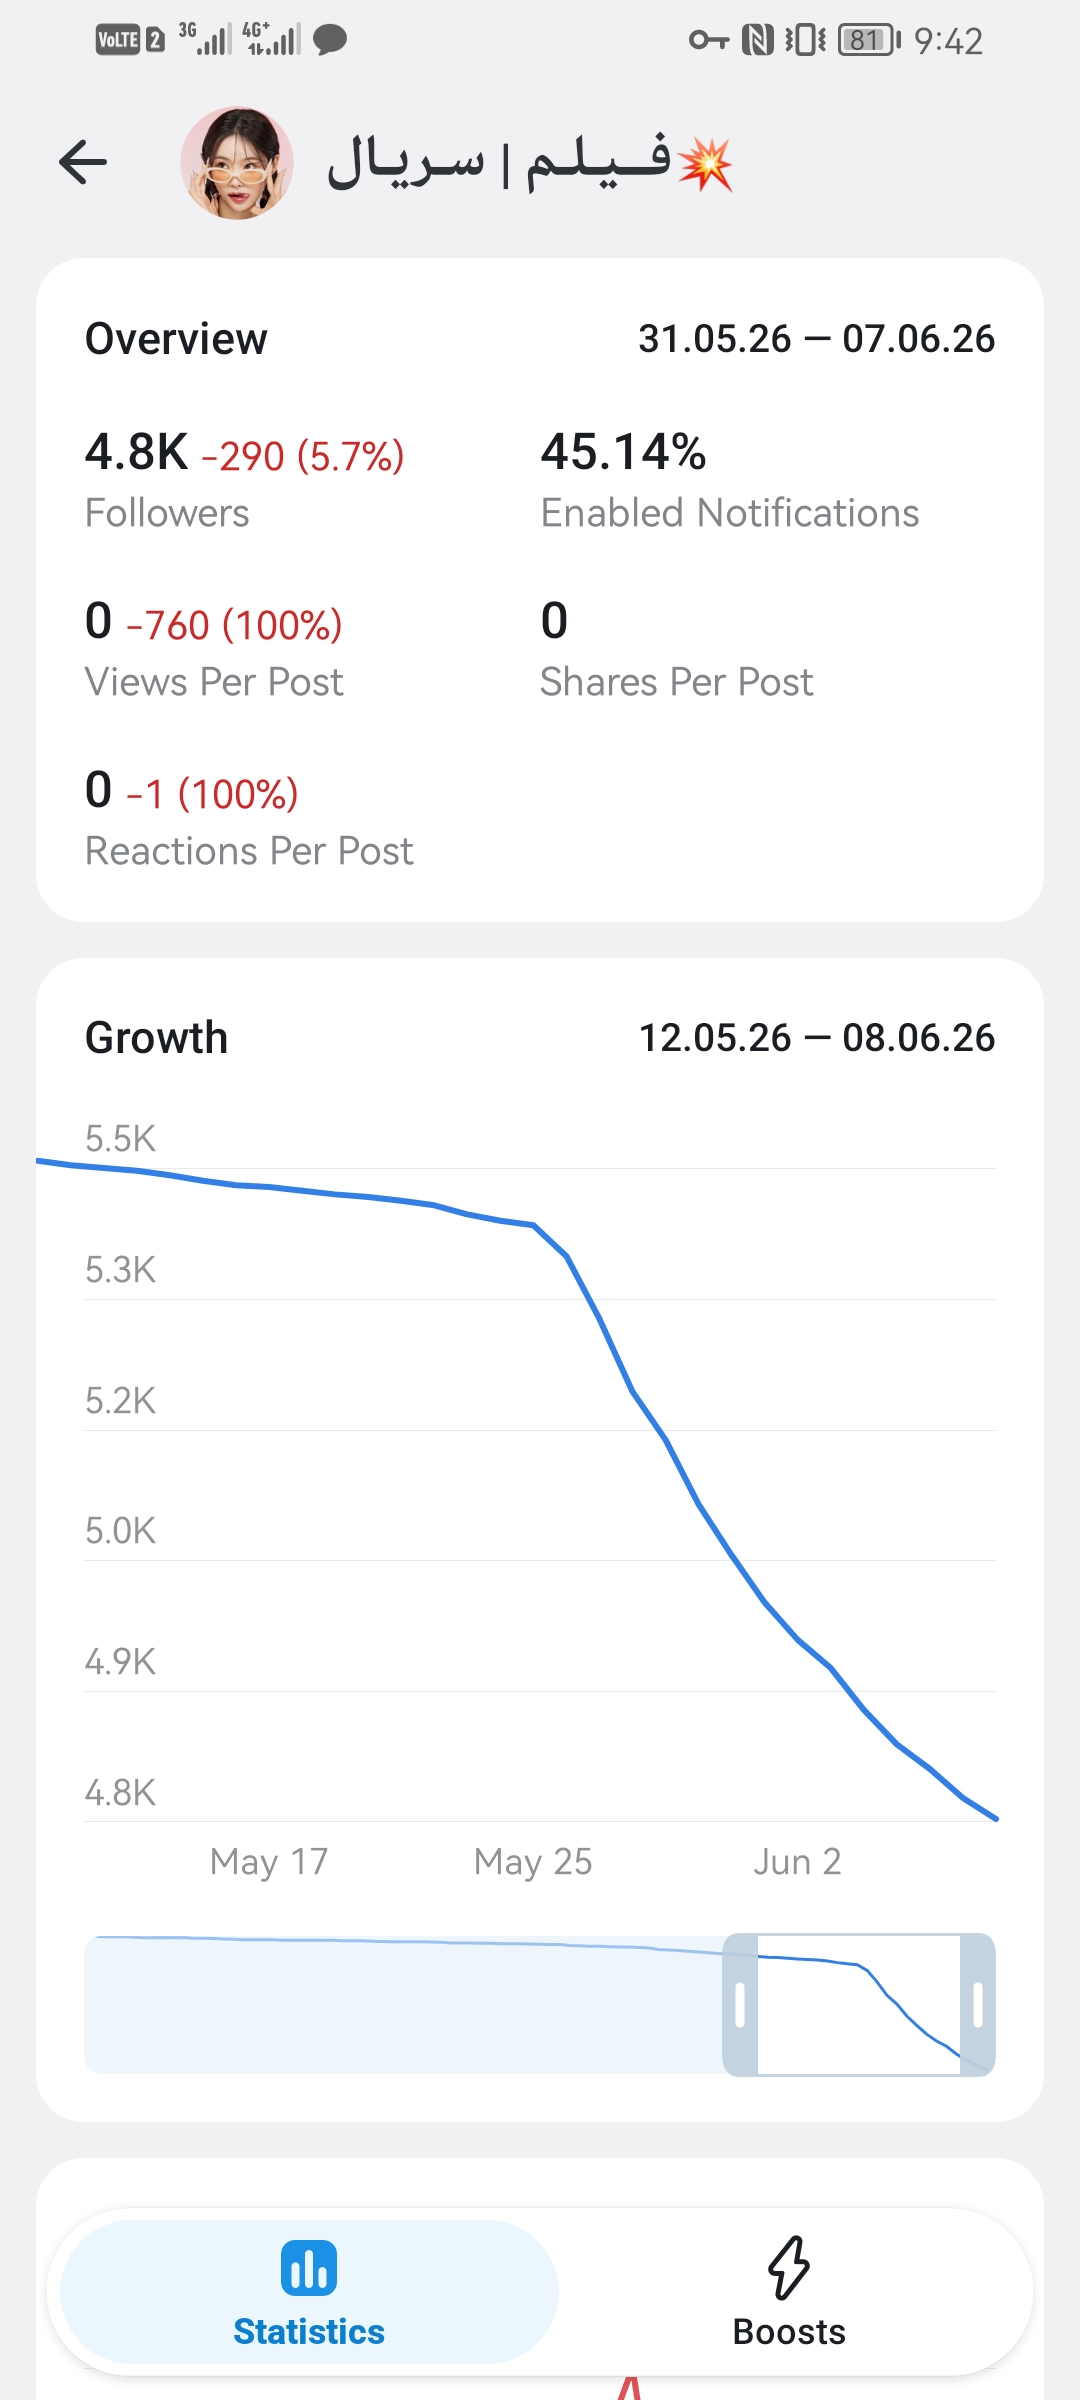
Task: Switch to the Statistics tab
Action: coord(309,2292)
